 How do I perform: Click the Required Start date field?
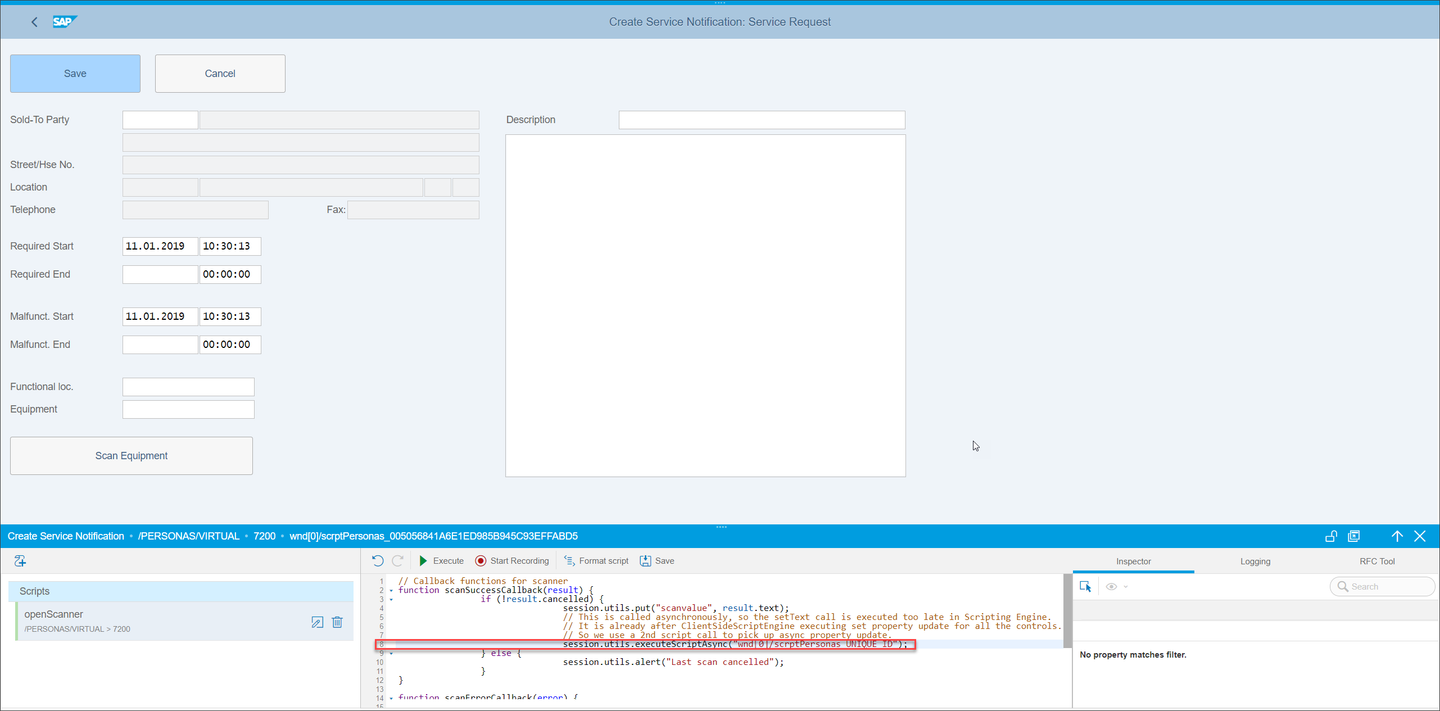(x=160, y=246)
